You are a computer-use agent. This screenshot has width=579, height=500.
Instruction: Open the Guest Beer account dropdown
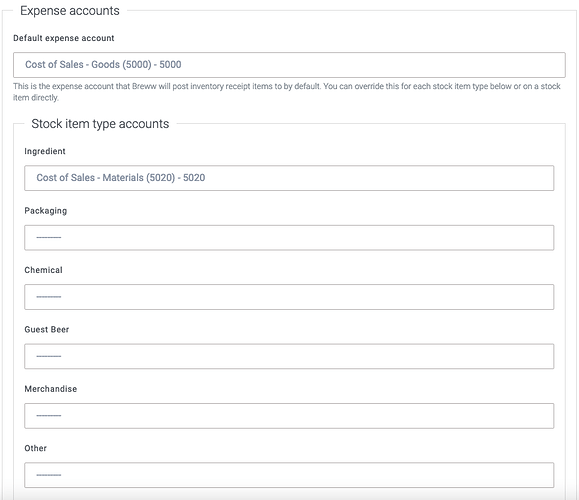click(x=289, y=356)
